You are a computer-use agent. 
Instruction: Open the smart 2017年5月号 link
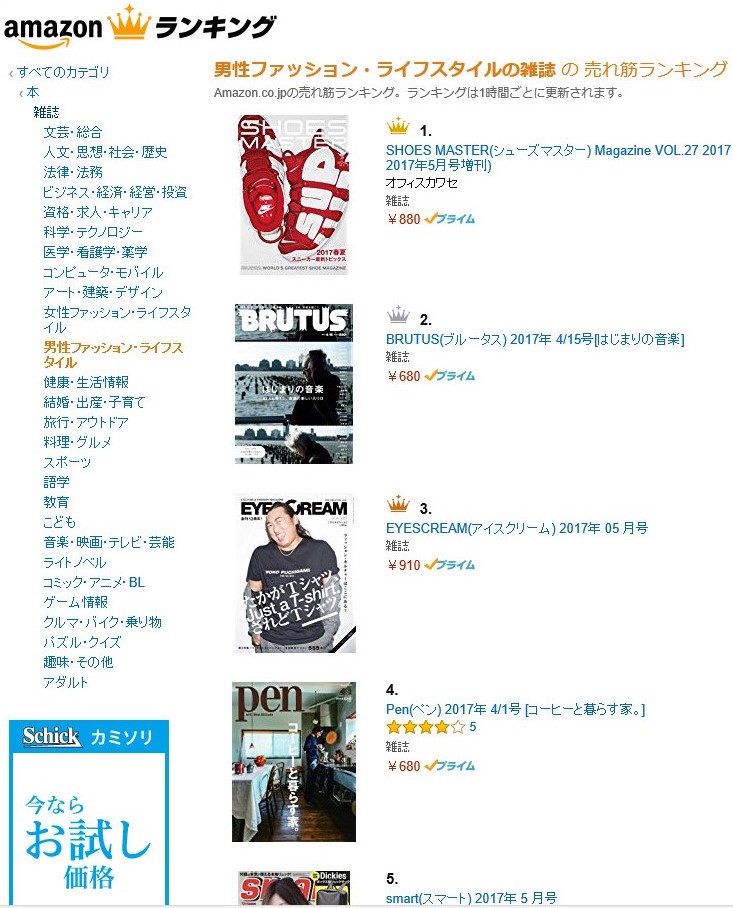(x=471, y=898)
